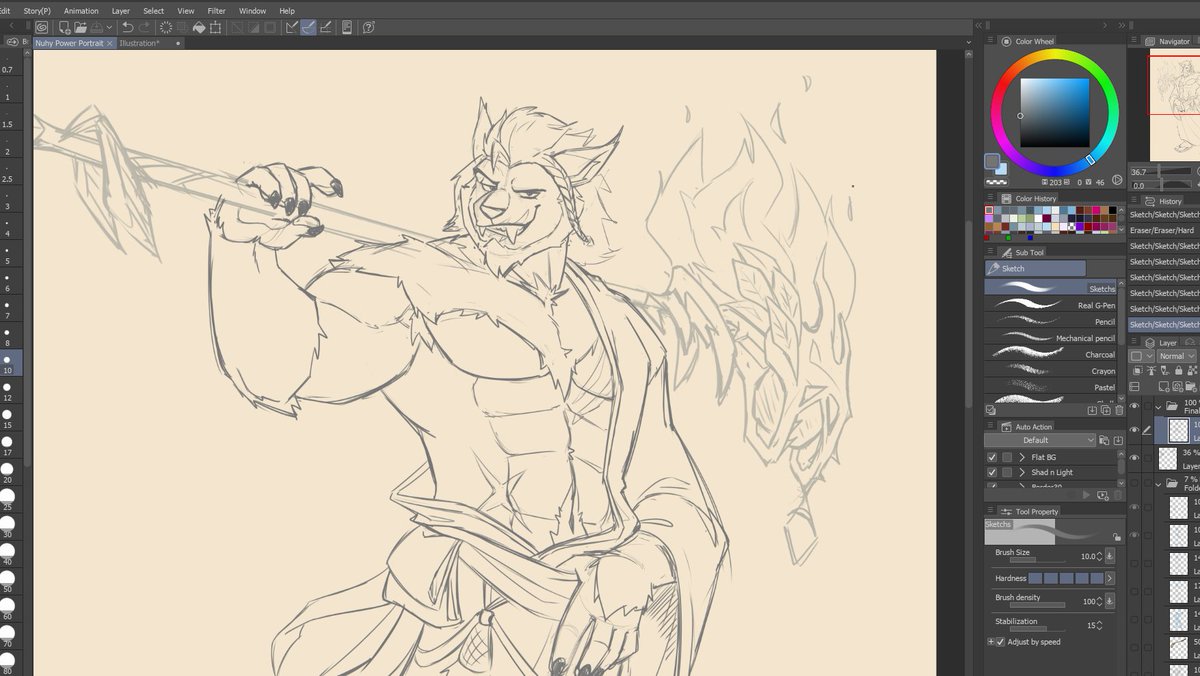Toggle Snap to Special Ruler icon
1200x676 pixels.
click(x=309, y=27)
